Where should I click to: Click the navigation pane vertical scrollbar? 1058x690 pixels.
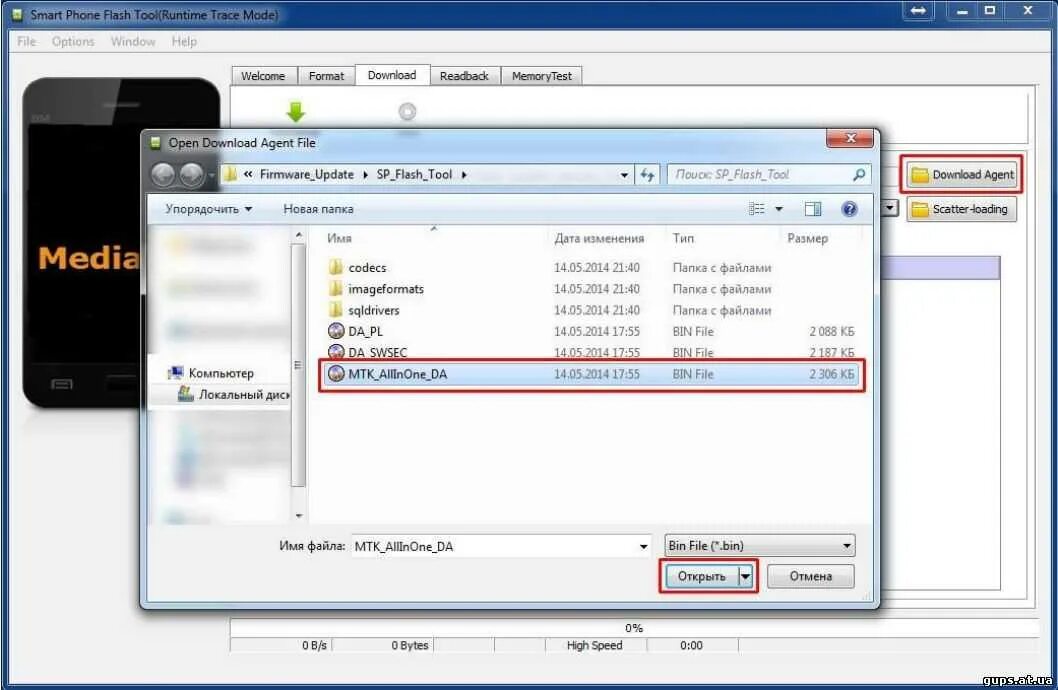tap(298, 364)
